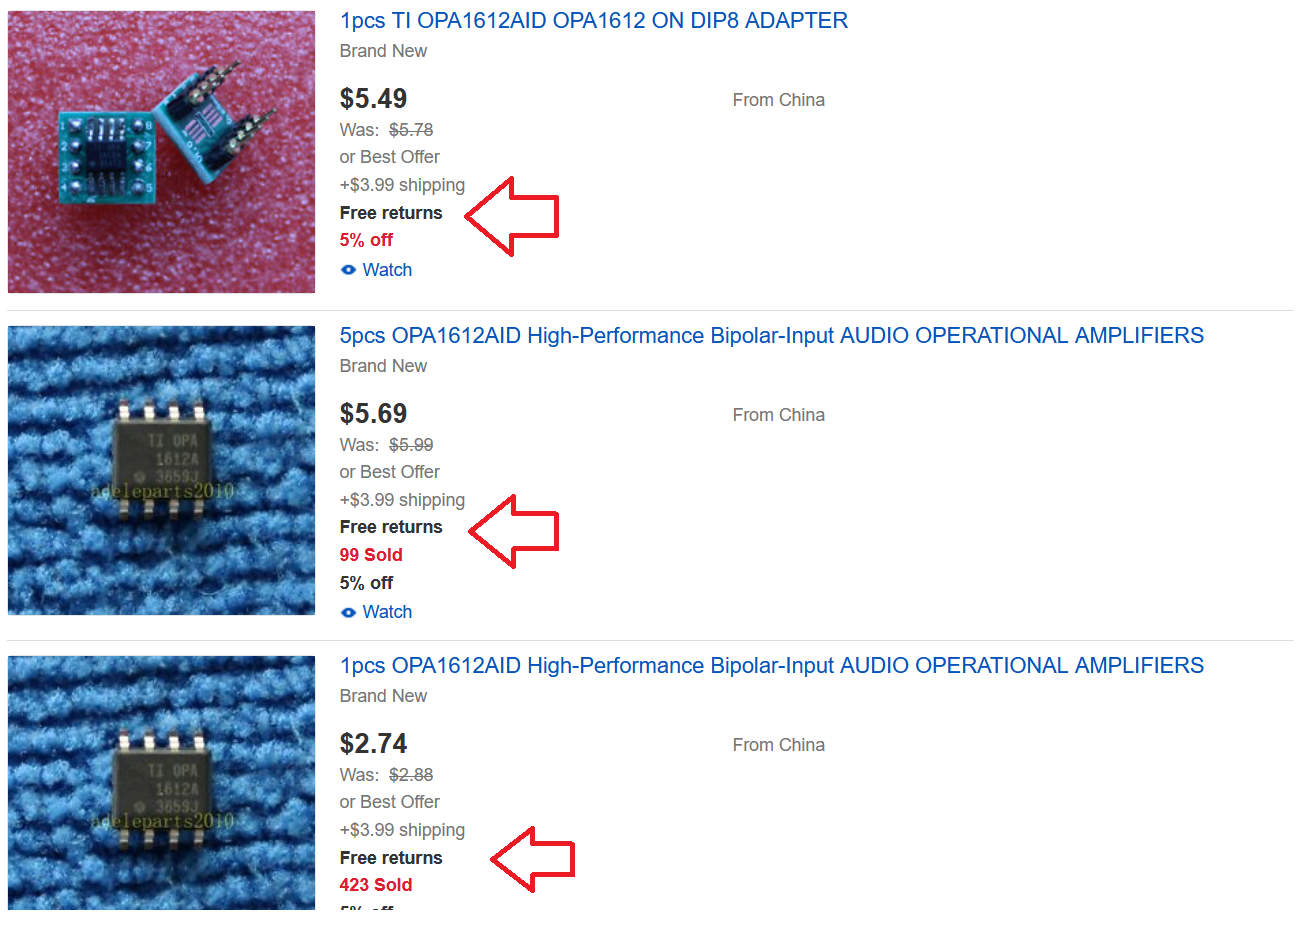Click 'or Best Offer' under the $5.69 price
The image size is (1307, 925).
pyautogui.click(x=389, y=472)
